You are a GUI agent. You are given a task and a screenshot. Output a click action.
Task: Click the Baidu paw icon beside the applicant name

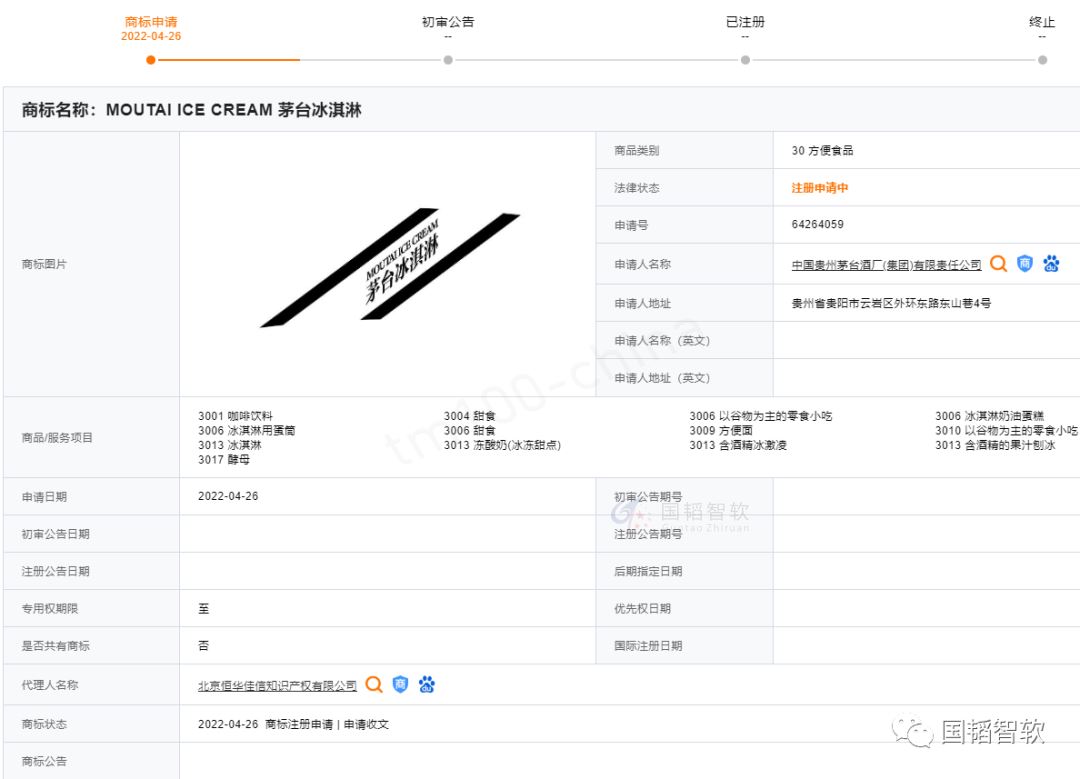click(x=1051, y=264)
